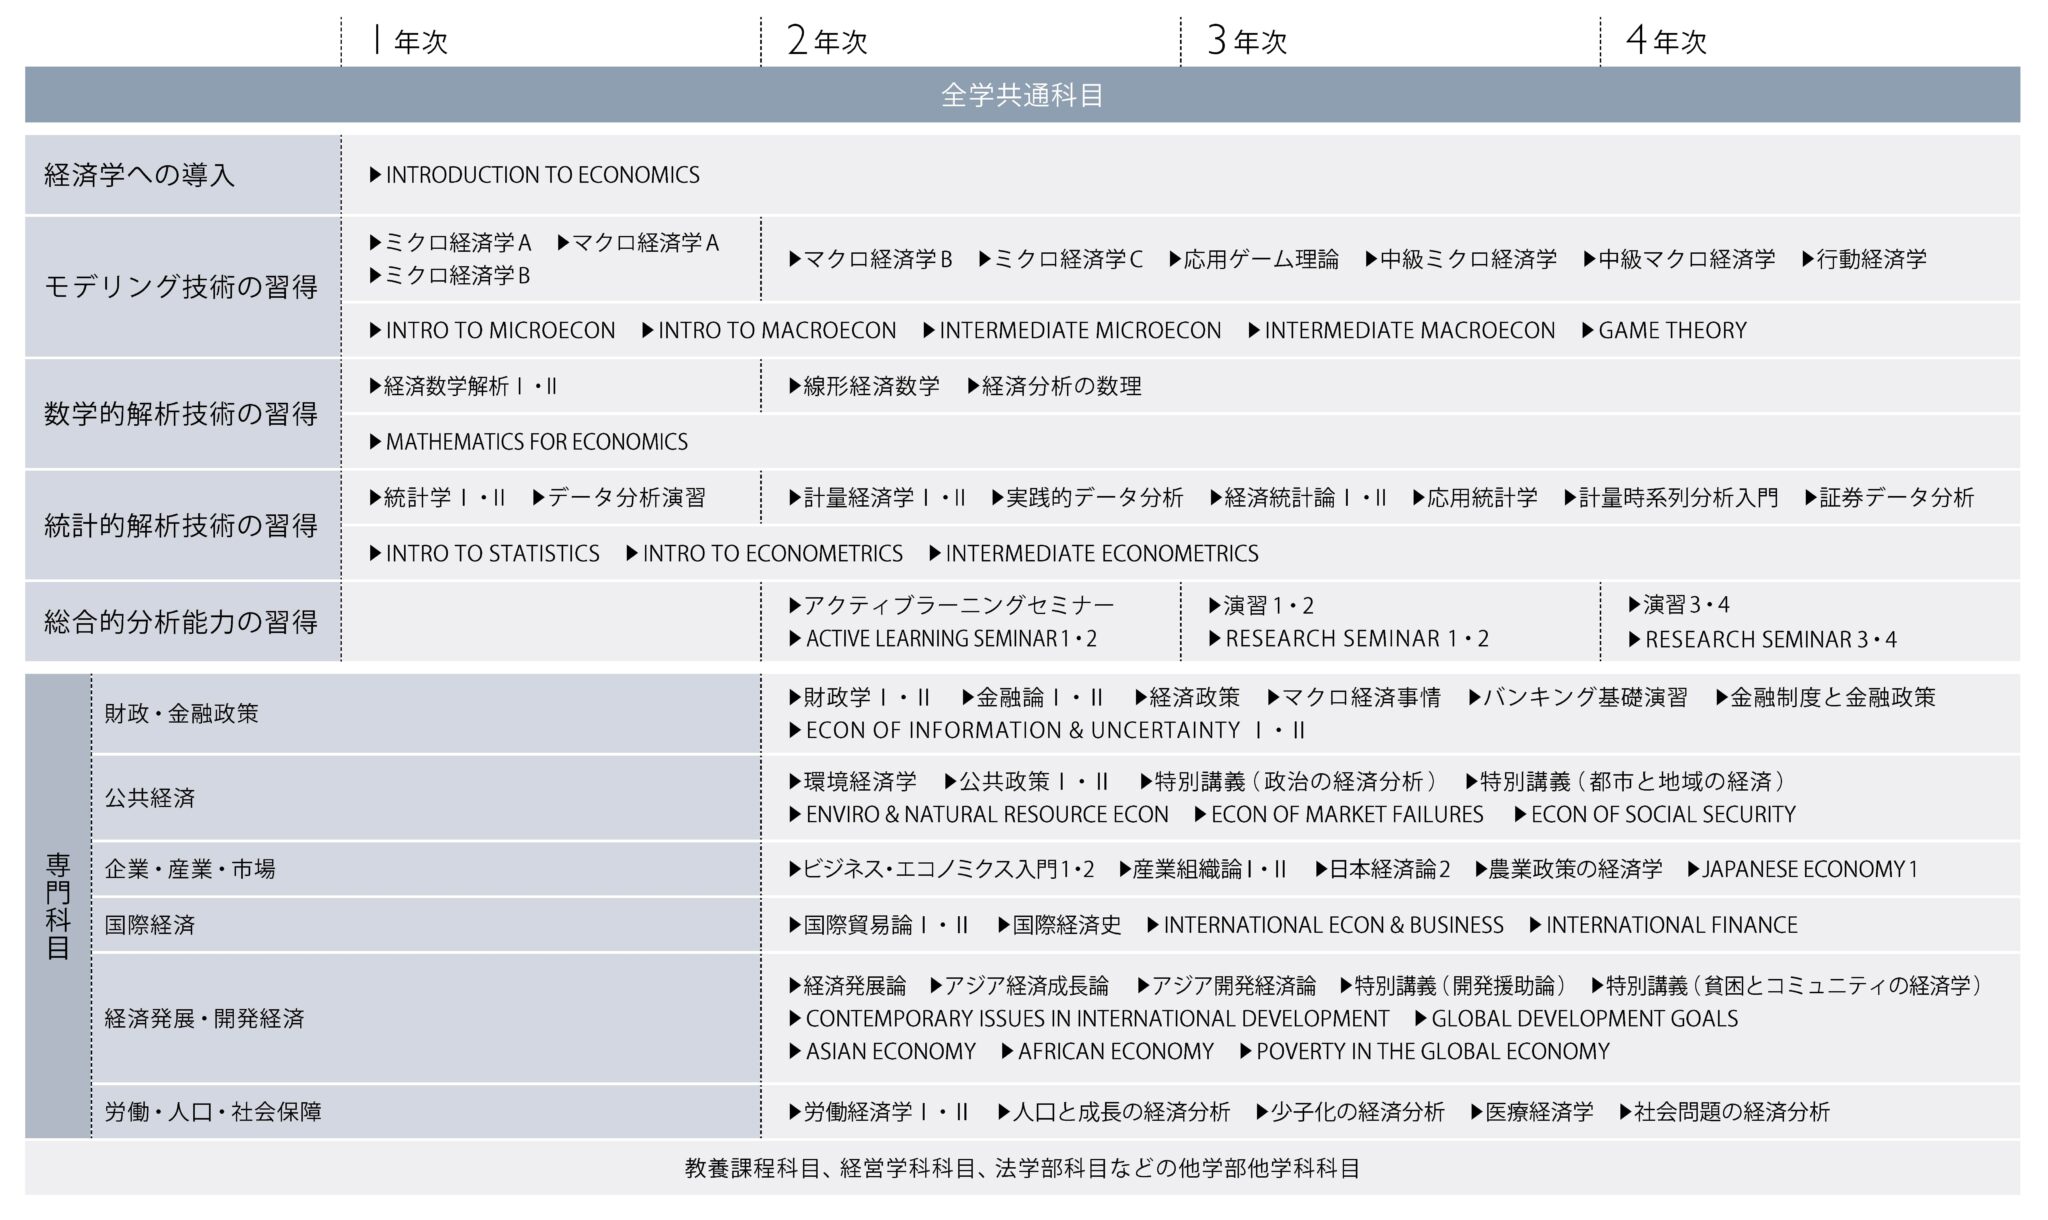Viewport: 2048px width, 1220px height.
Task: Select 実践的データ分析 course
Action: 1087,498
